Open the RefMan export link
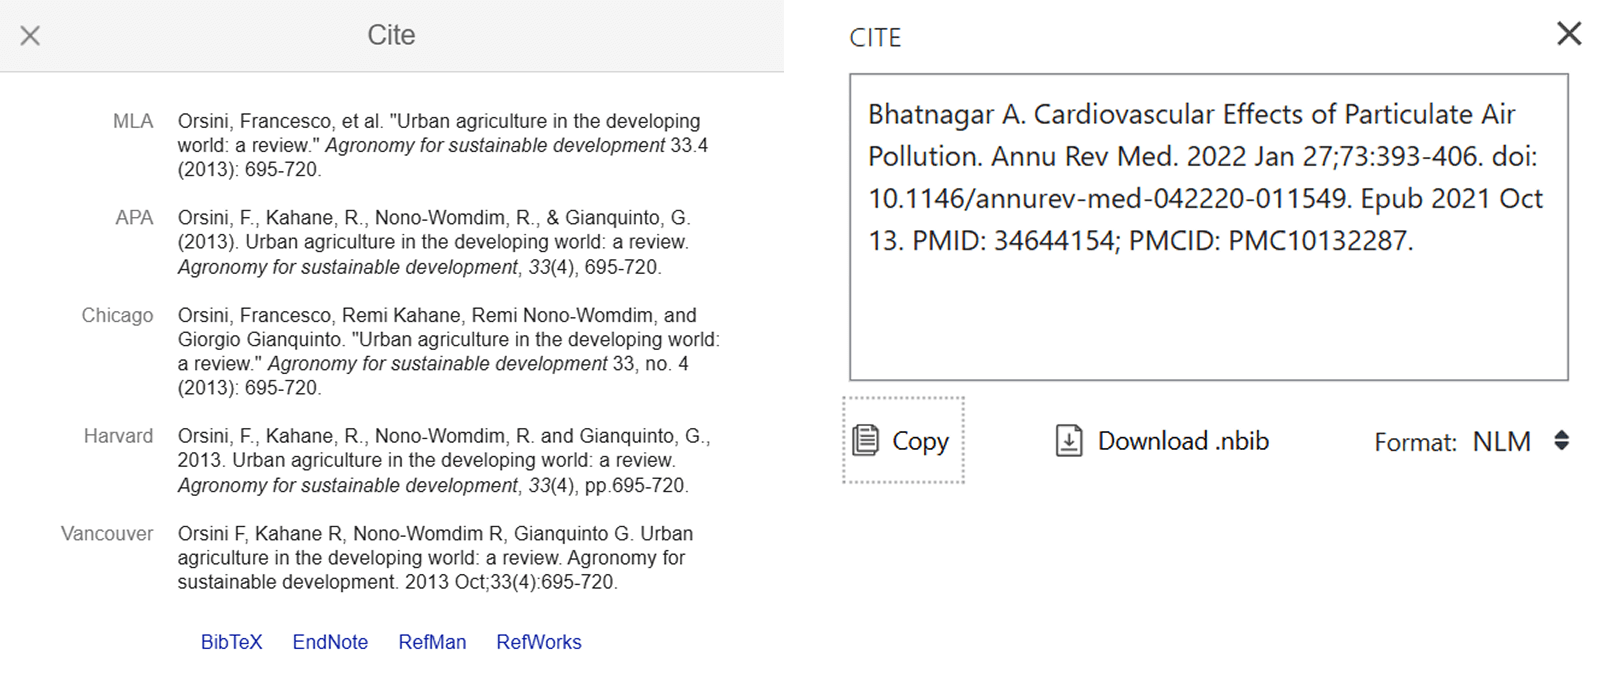 point(432,642)
